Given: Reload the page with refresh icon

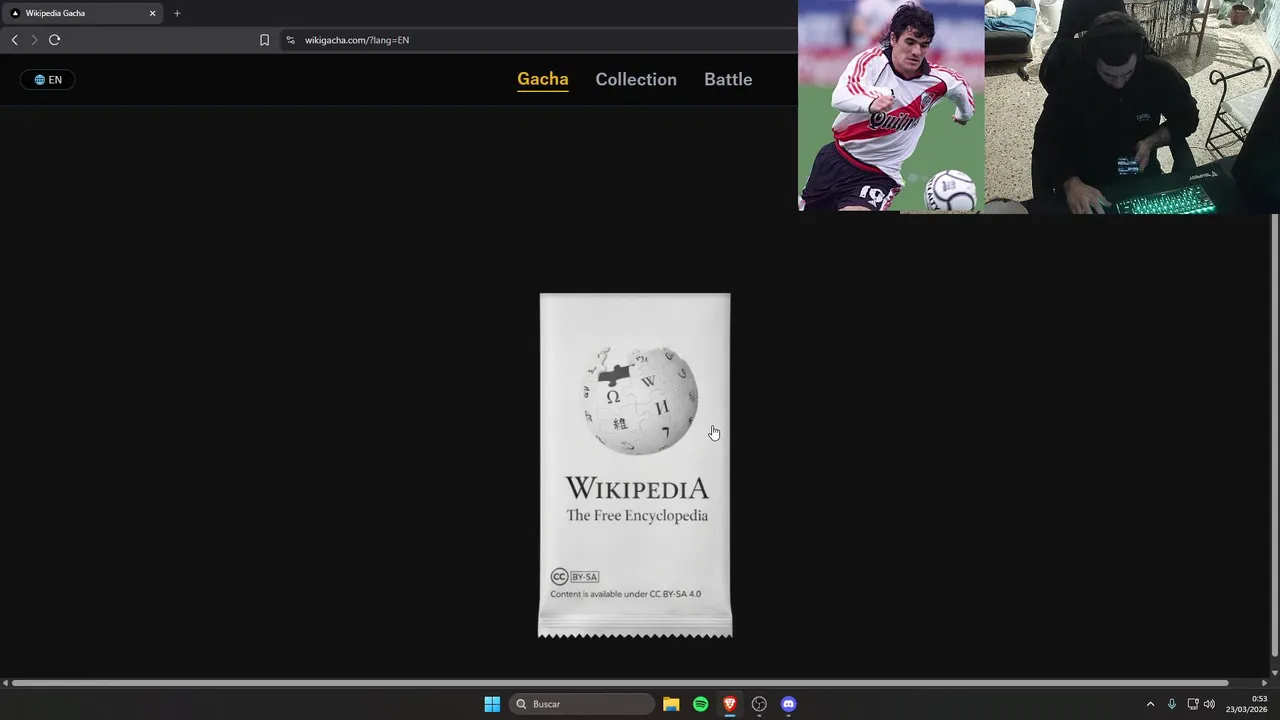Looking at the screenshot, I should point(54,40).
